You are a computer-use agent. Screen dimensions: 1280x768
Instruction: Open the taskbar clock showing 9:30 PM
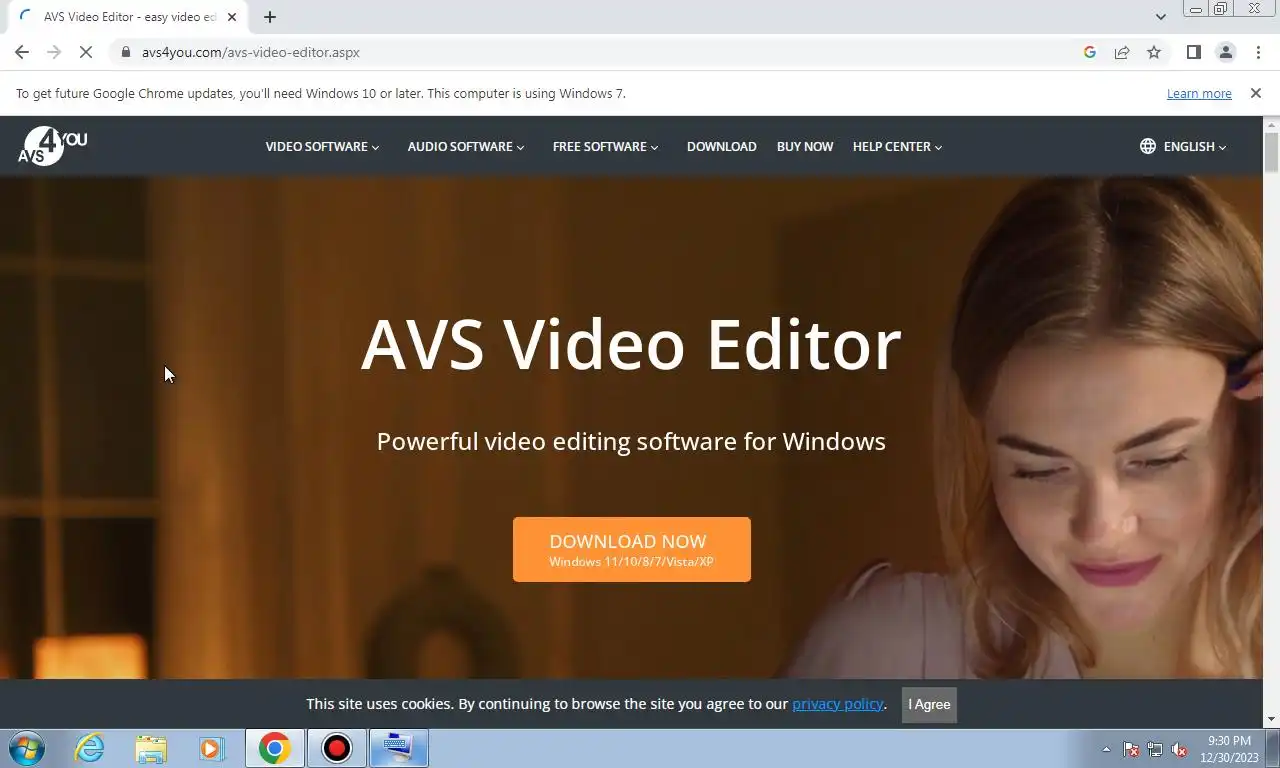coord(1229,749)
